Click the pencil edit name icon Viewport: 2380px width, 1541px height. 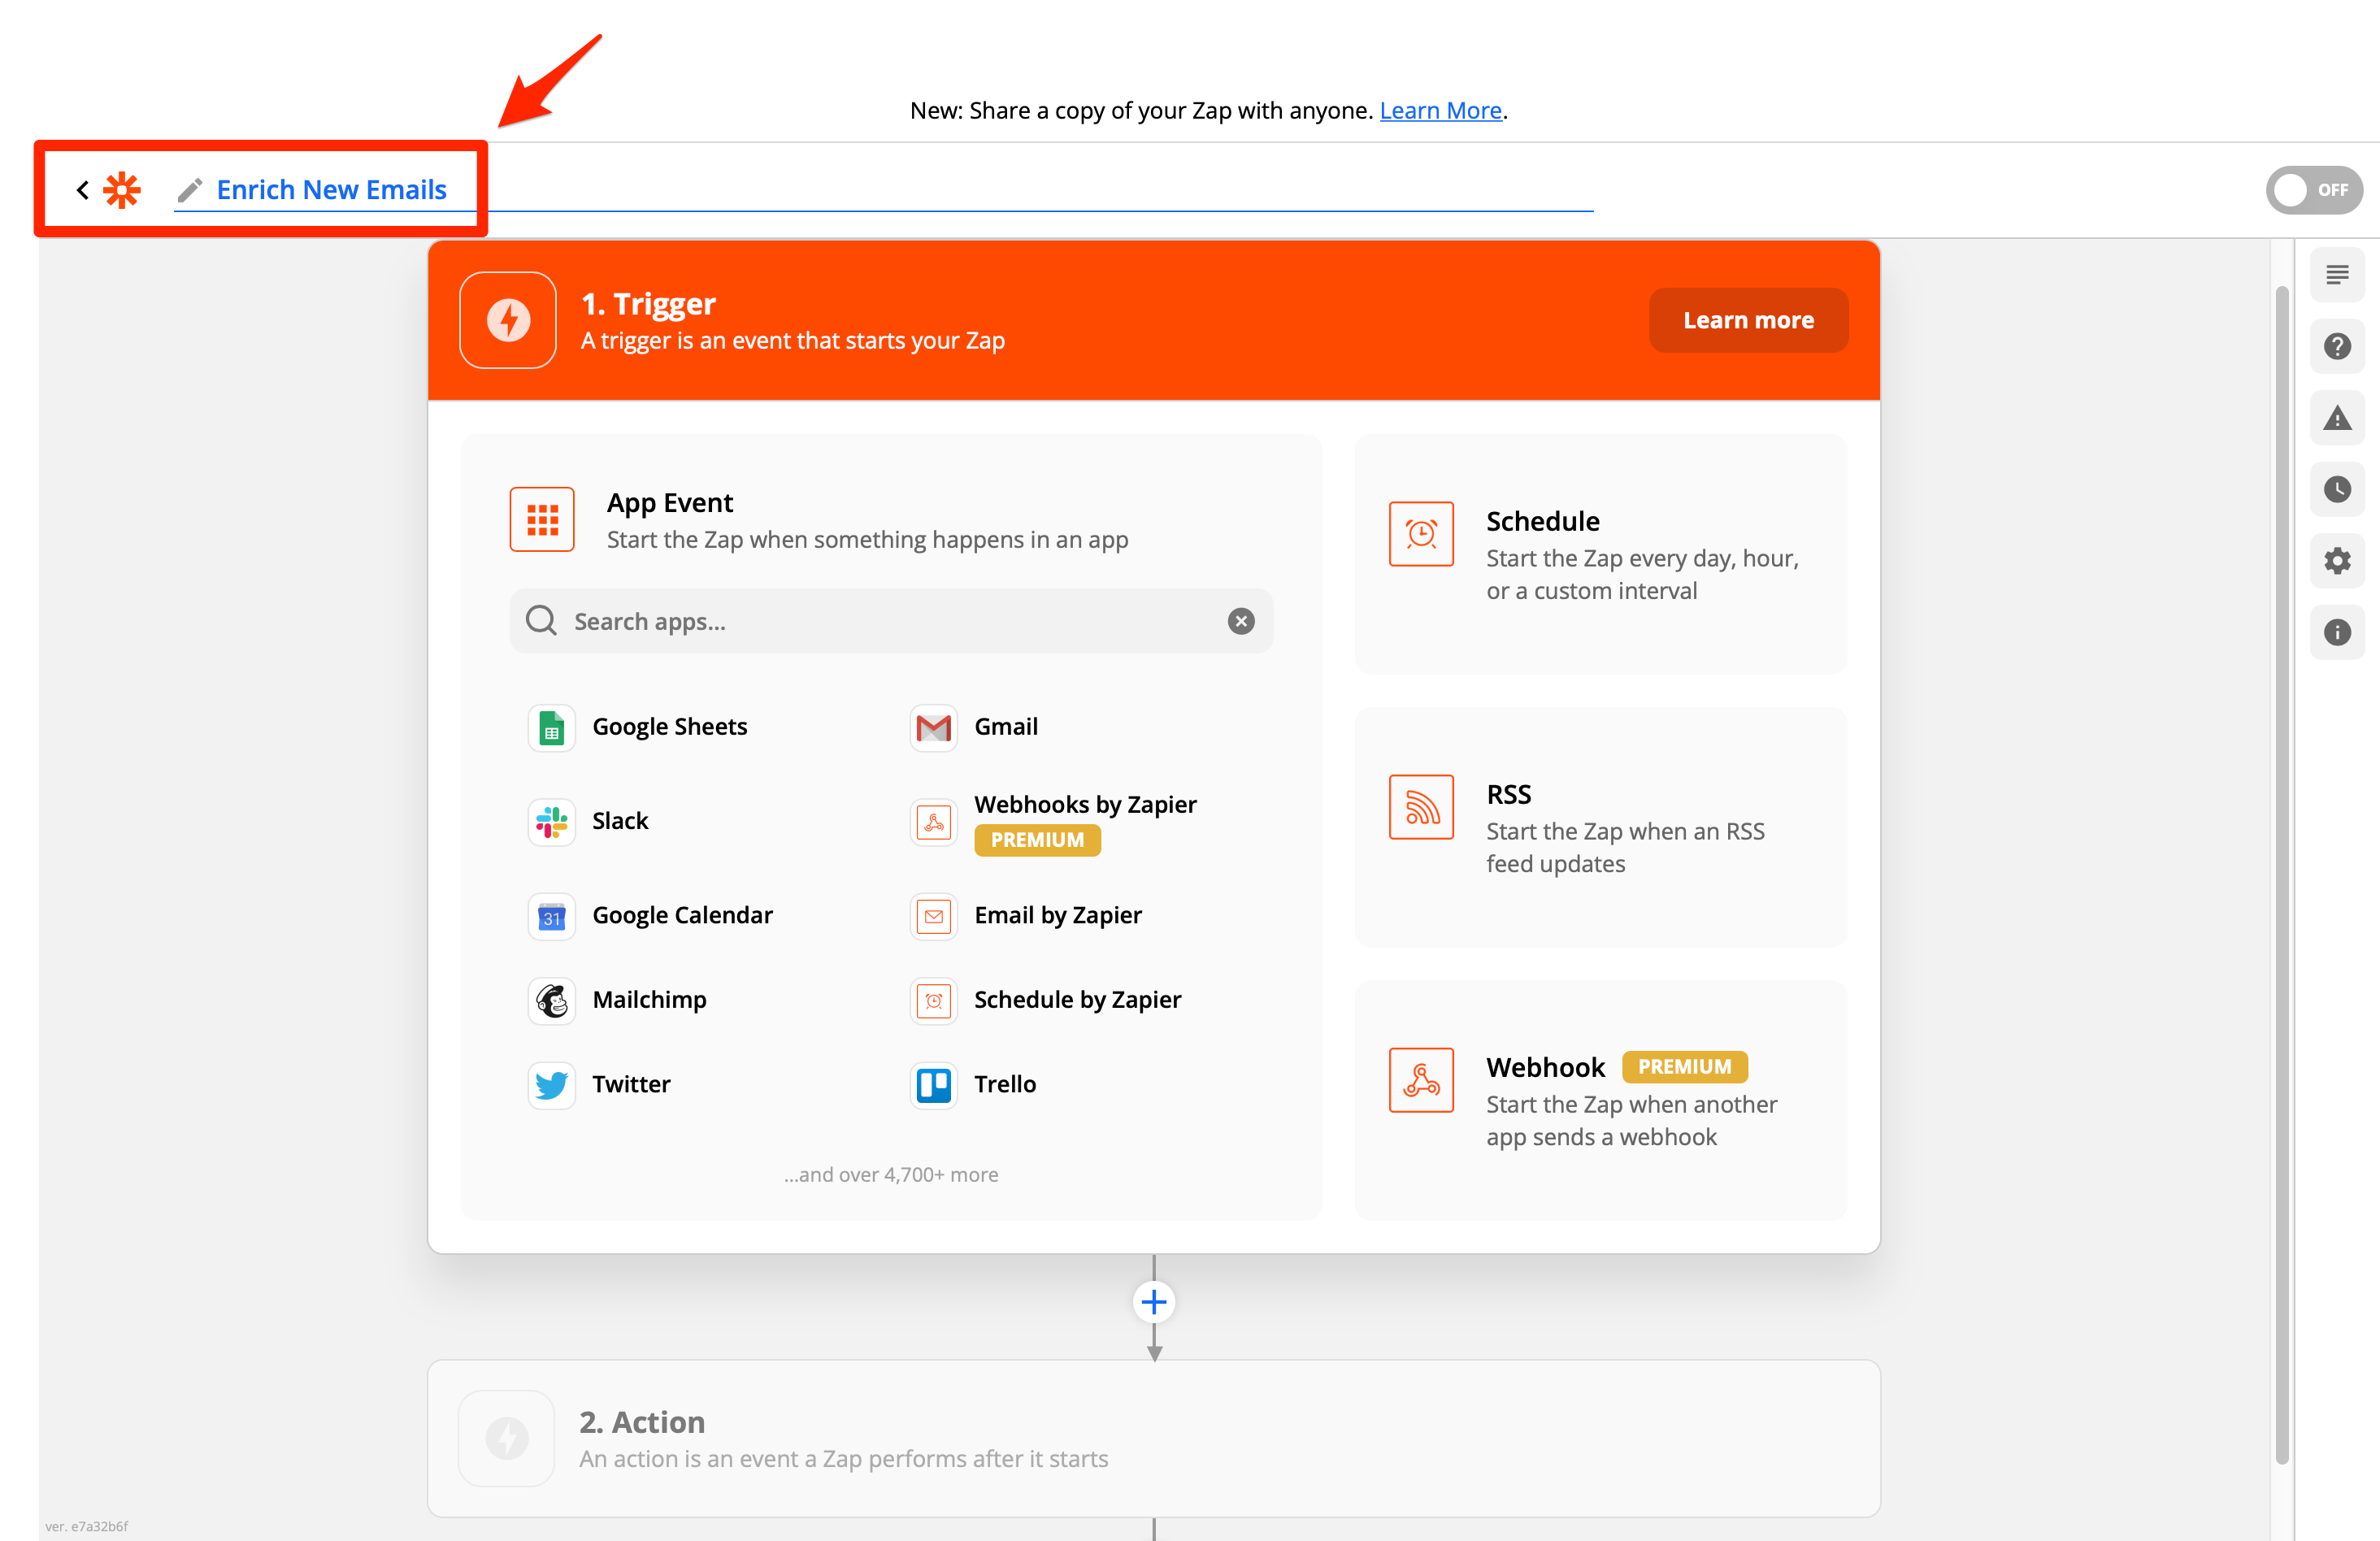pos(190,189)
